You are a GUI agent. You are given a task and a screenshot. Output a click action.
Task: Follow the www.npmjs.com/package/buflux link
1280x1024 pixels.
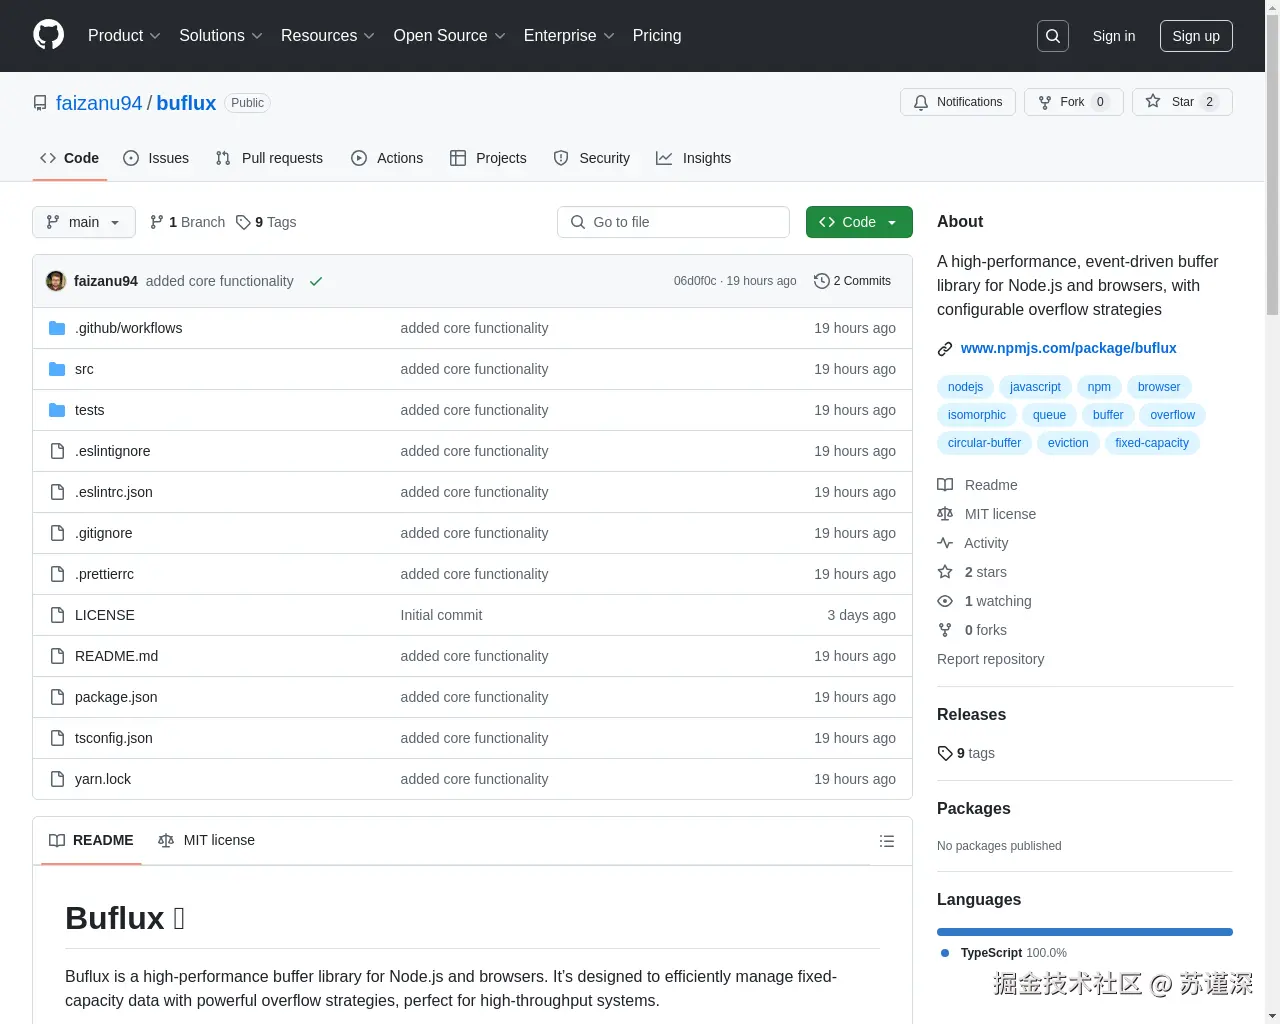pyautogui.click(x=1068, y=348)
